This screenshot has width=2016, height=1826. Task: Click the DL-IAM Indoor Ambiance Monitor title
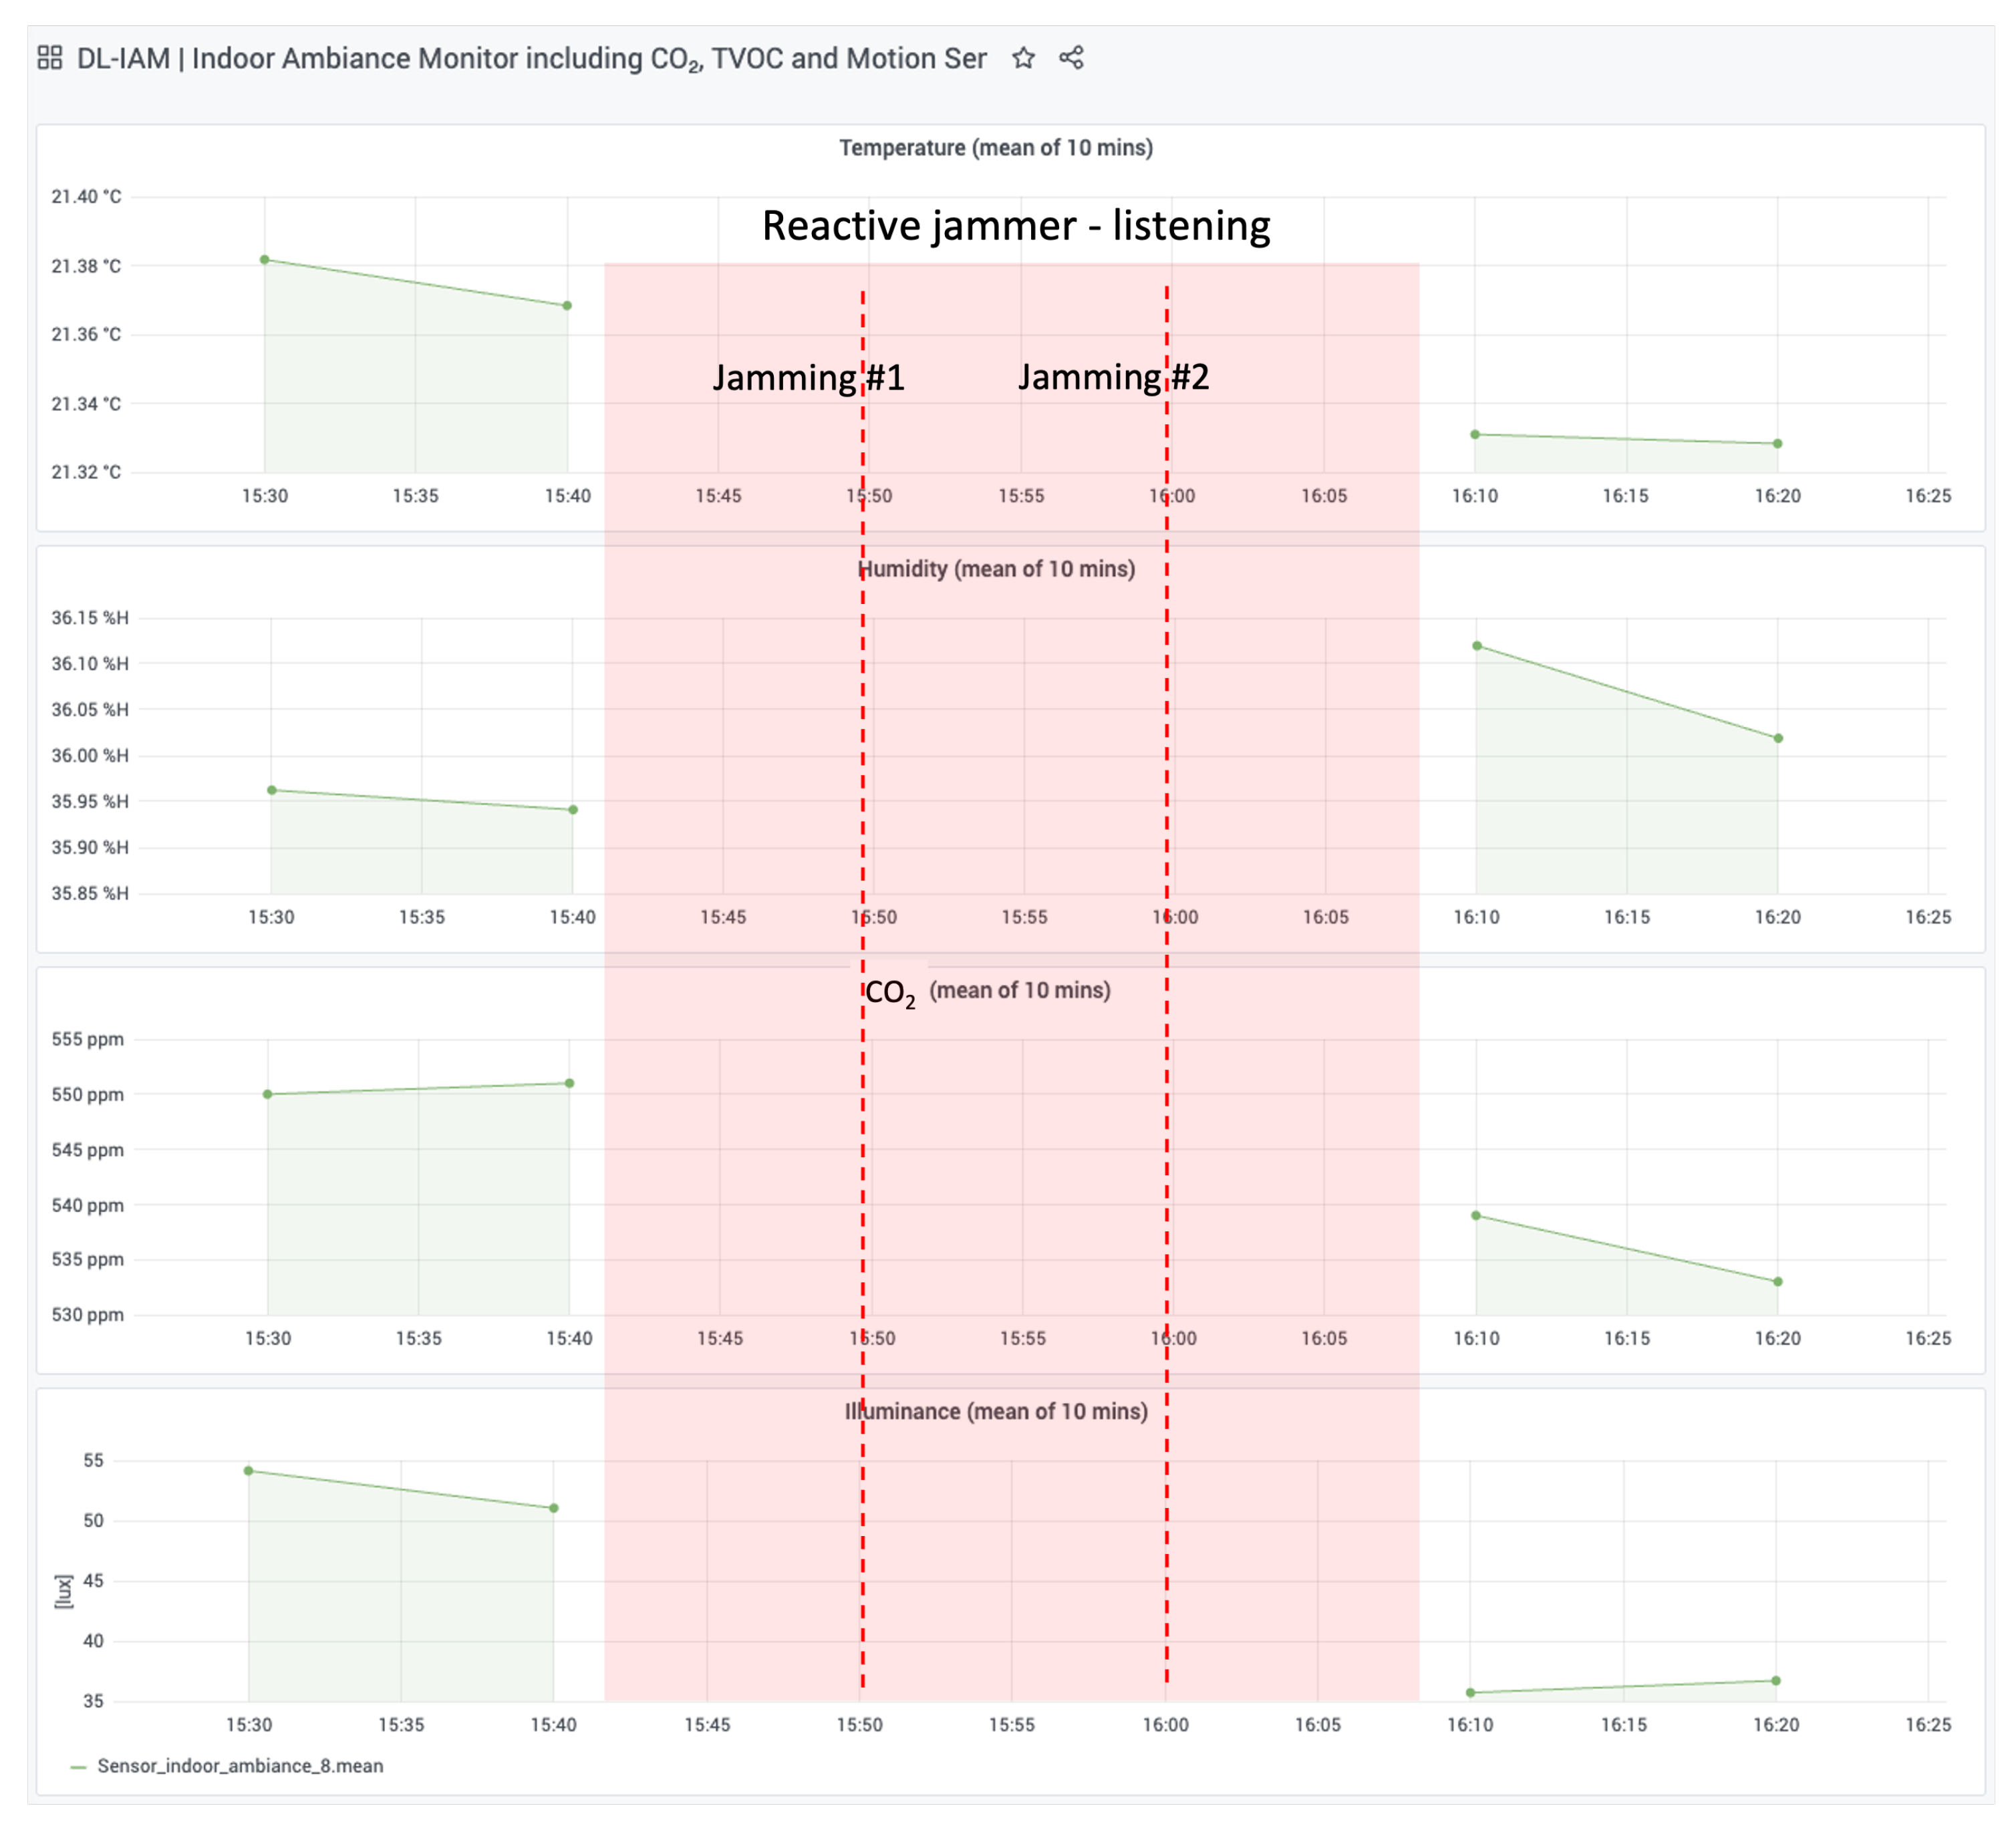(531, 59)
